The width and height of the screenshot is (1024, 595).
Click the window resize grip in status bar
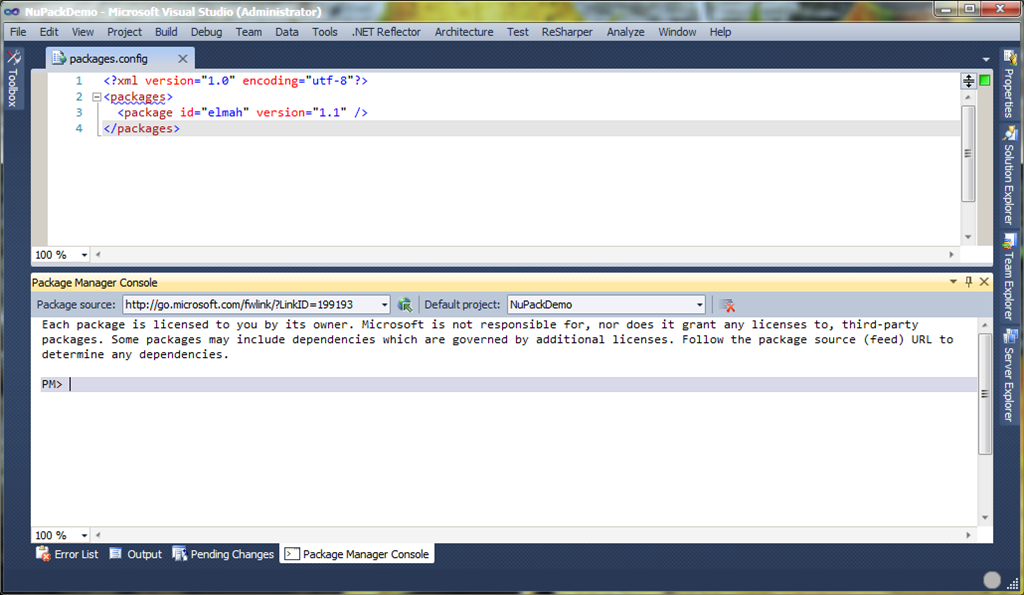pos(1012,583)
